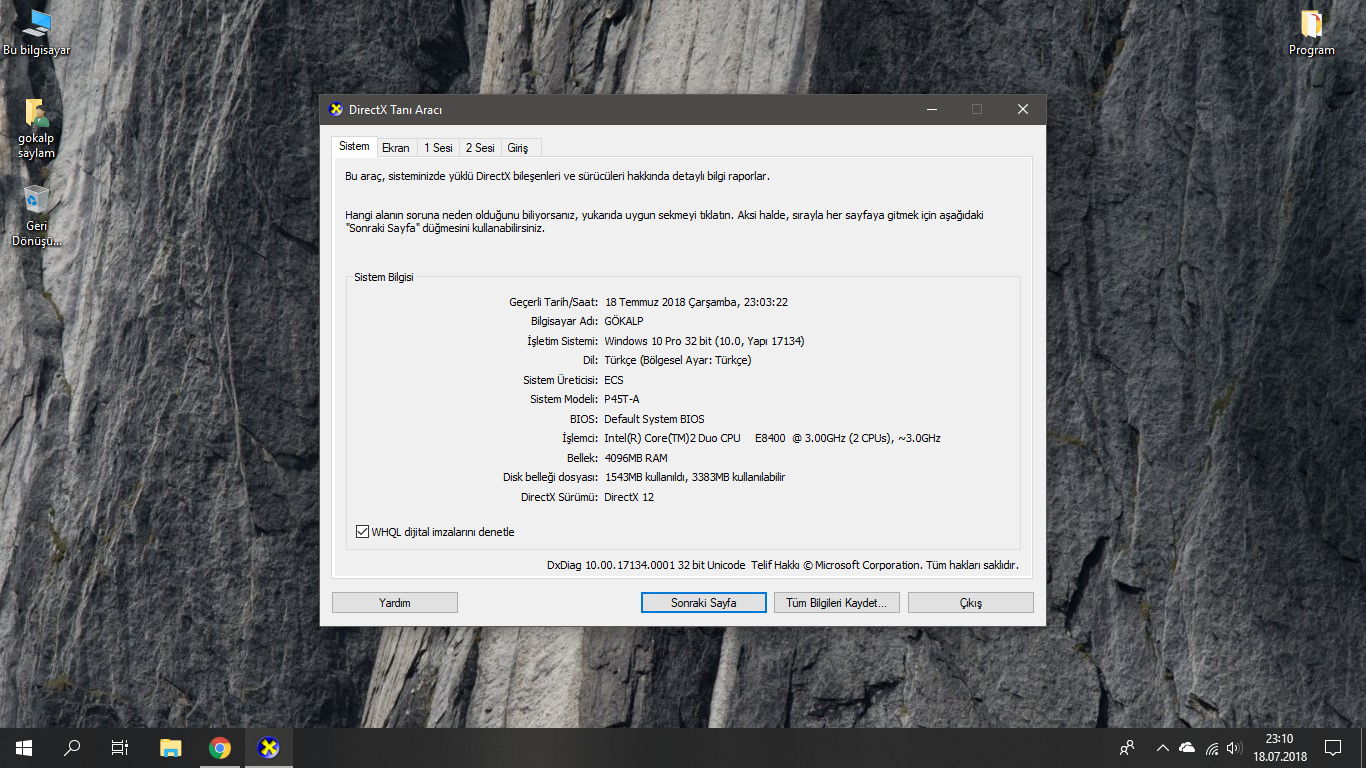Screen dimensions: 1366x768
Task: Click Tüm Bilgileri Kaydet button
Action: 837,603
